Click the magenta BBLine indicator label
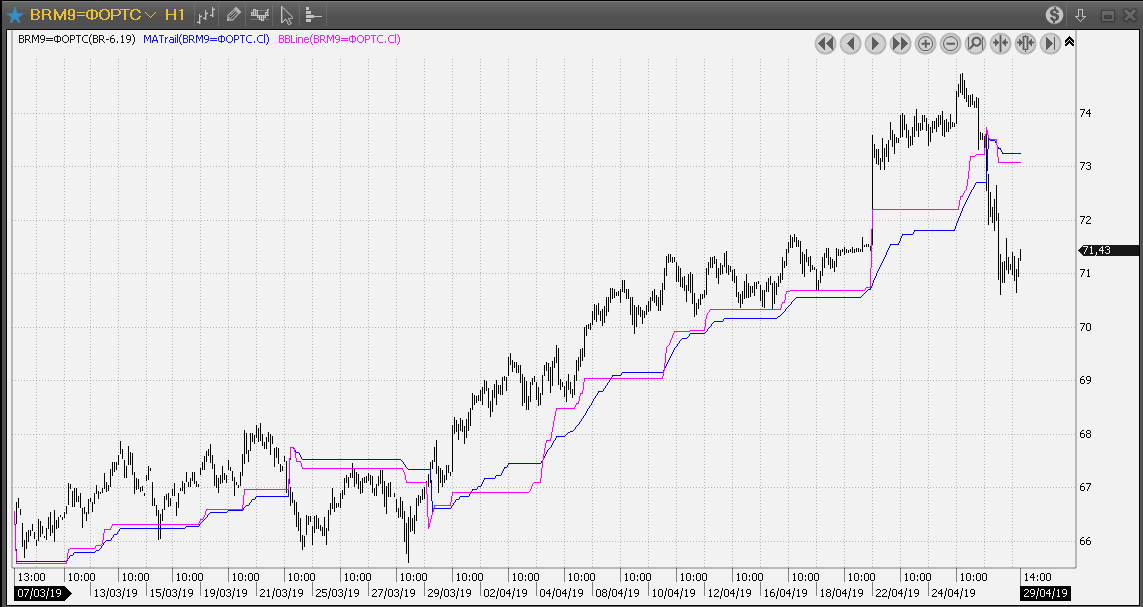This screenshot has width=1143, height=607. click(339, 39)
